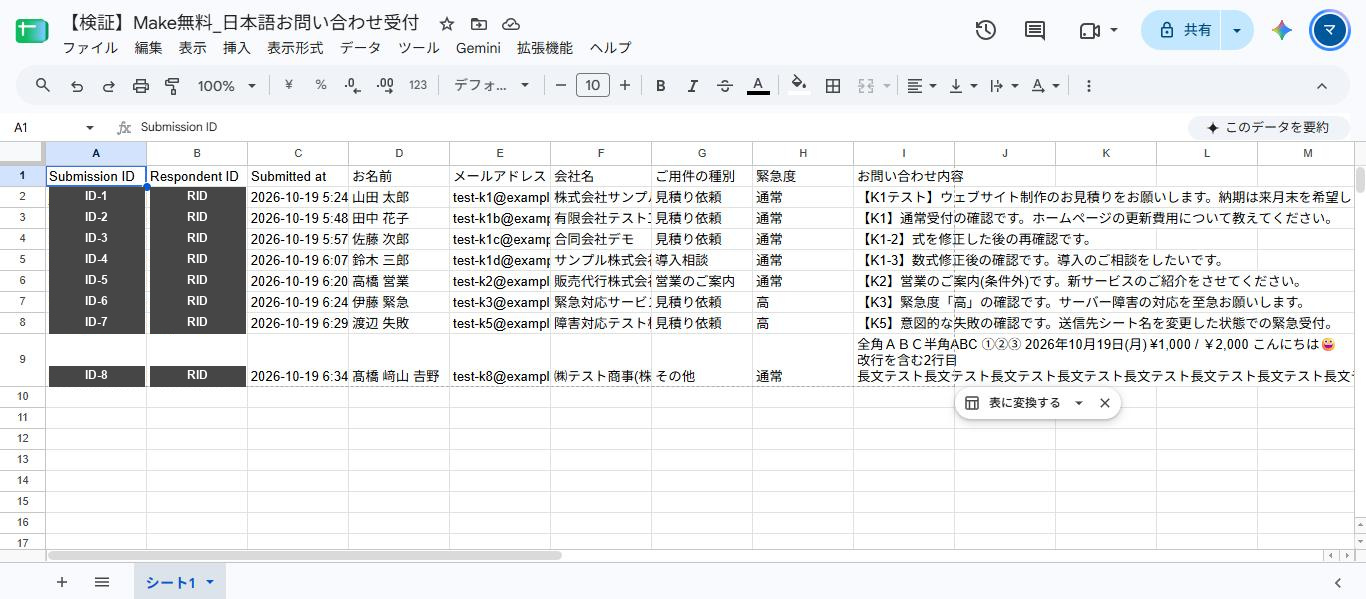Edit the font size field

tap(593, 86)
